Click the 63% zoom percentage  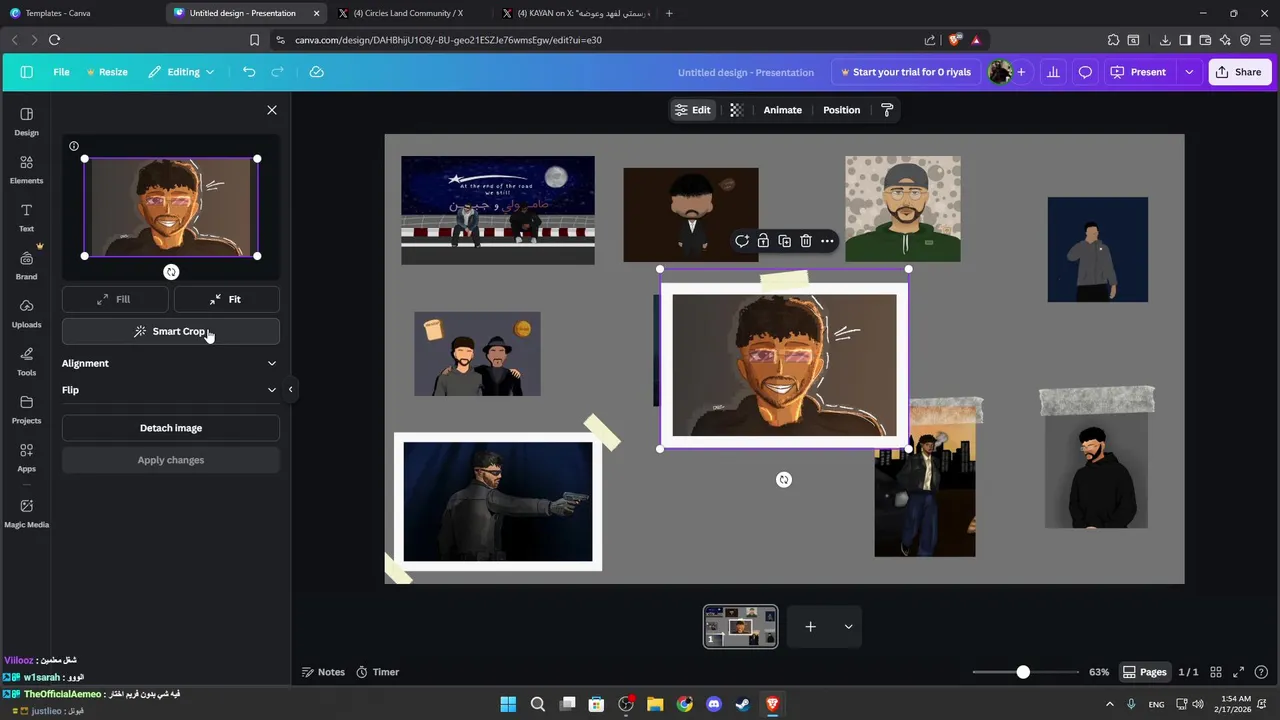point(1099,672)
